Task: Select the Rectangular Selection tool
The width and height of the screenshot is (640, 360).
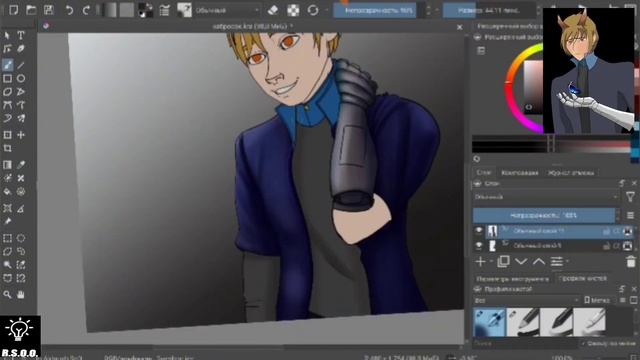Action: (7, 238)
